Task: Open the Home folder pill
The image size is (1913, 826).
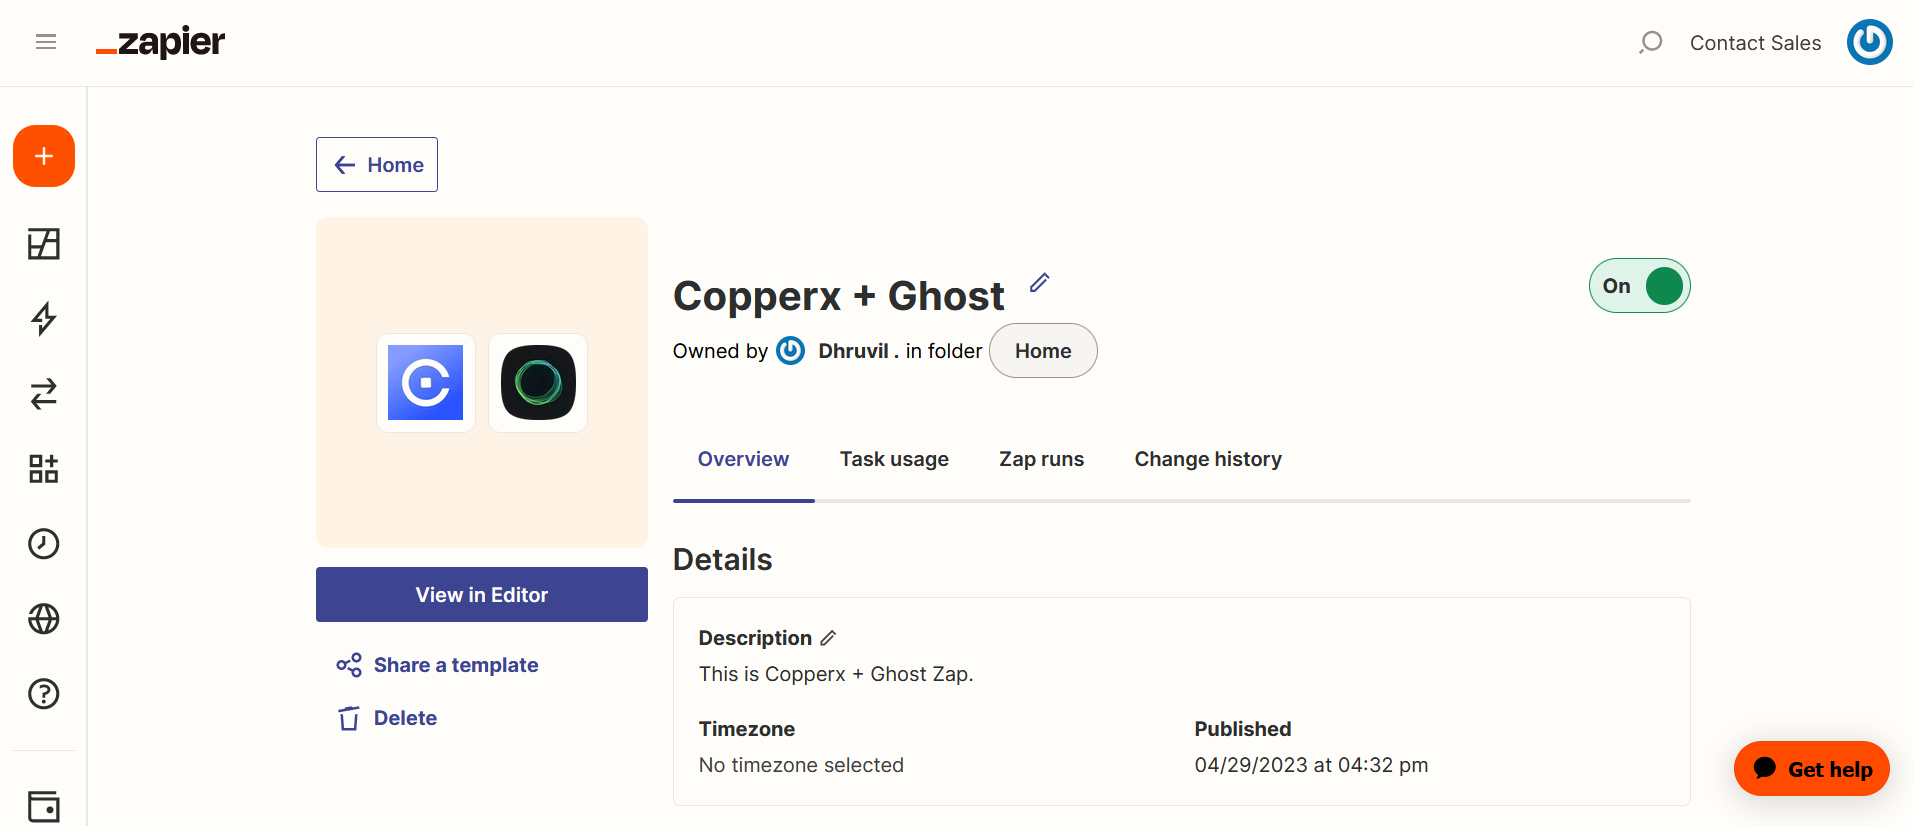Action: tap(1043, 351)
